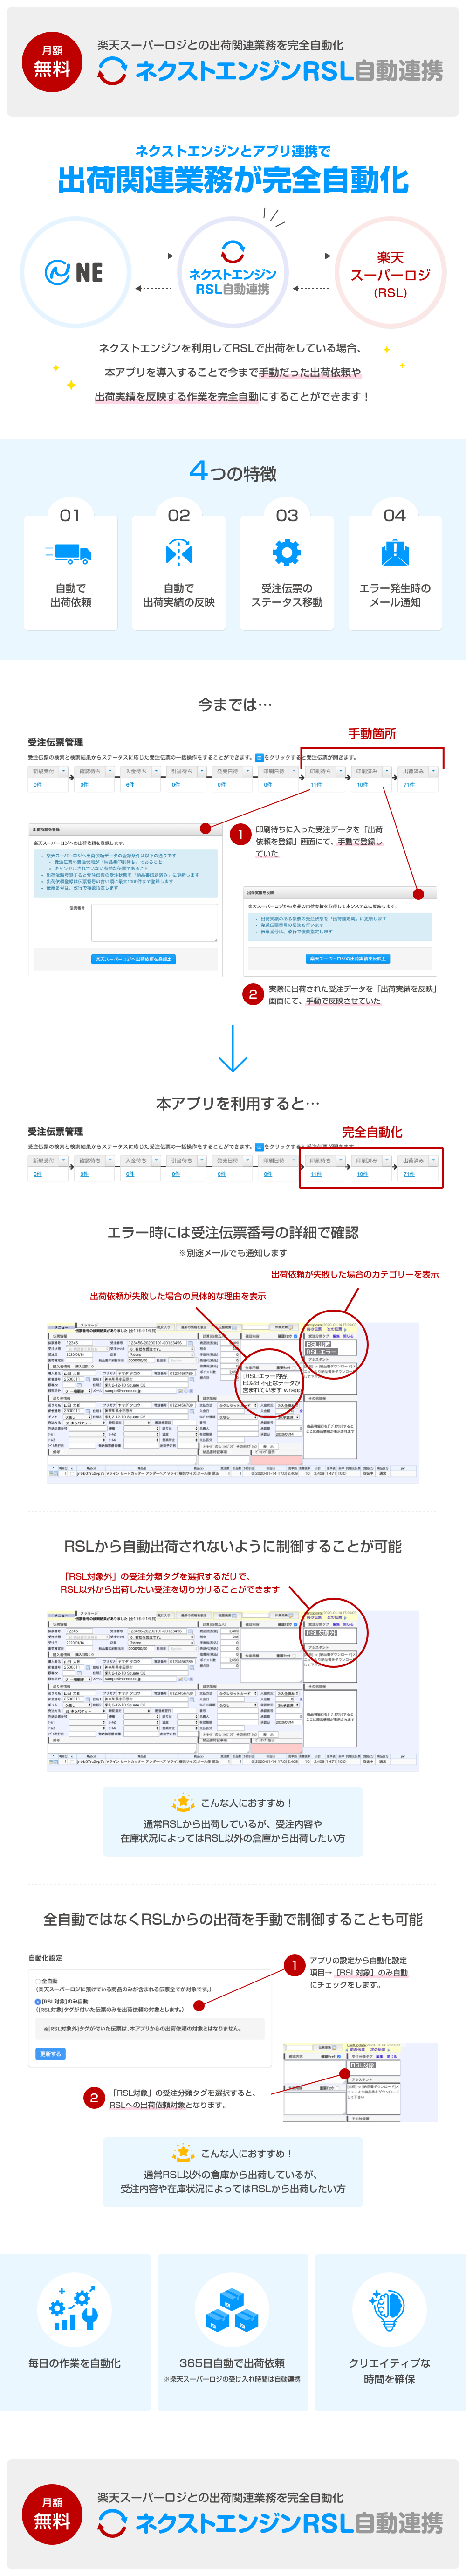Click the 71件 link in 完全自動化 section
Viewport: 466px width, 2576px height.
point(409,1174)
